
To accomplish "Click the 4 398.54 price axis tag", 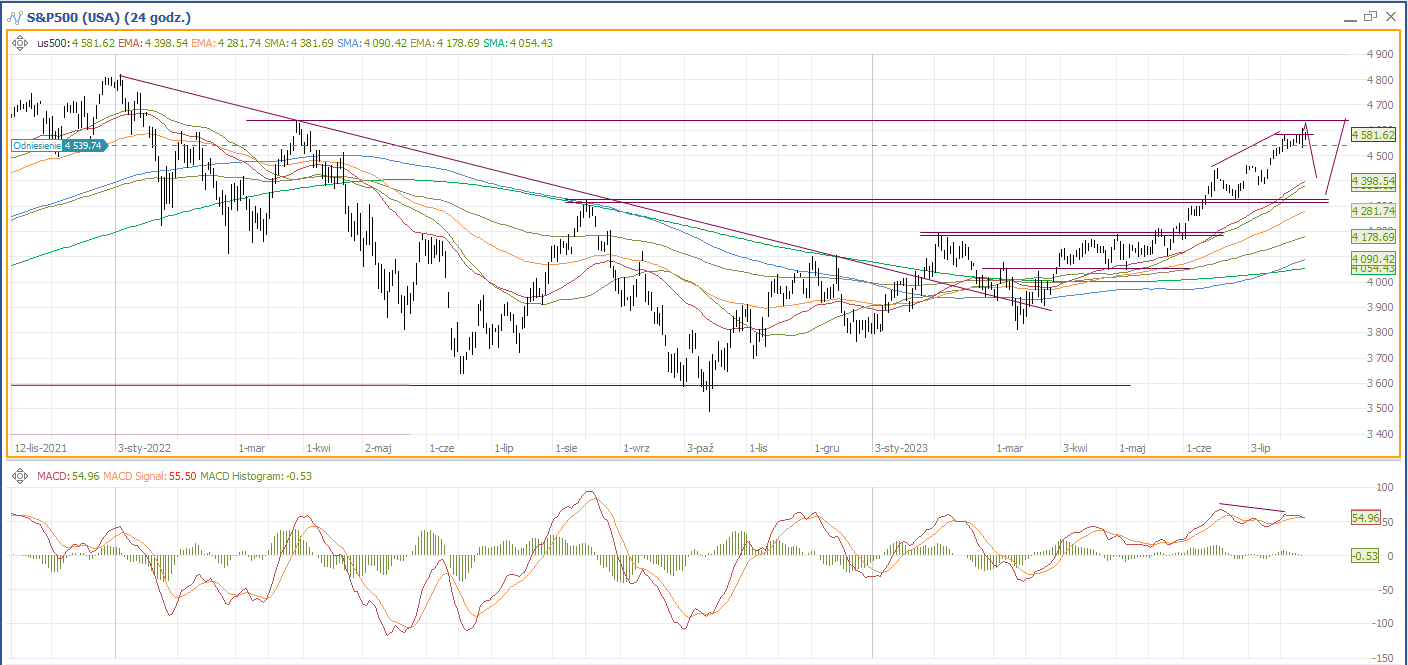I will point(1373,181).
